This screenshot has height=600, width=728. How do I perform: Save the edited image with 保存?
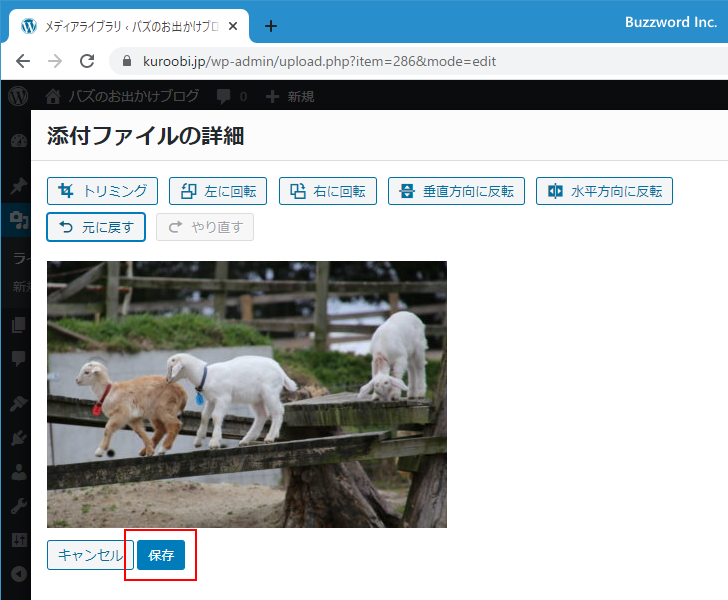pyautogui.click(x=161, y=555)
